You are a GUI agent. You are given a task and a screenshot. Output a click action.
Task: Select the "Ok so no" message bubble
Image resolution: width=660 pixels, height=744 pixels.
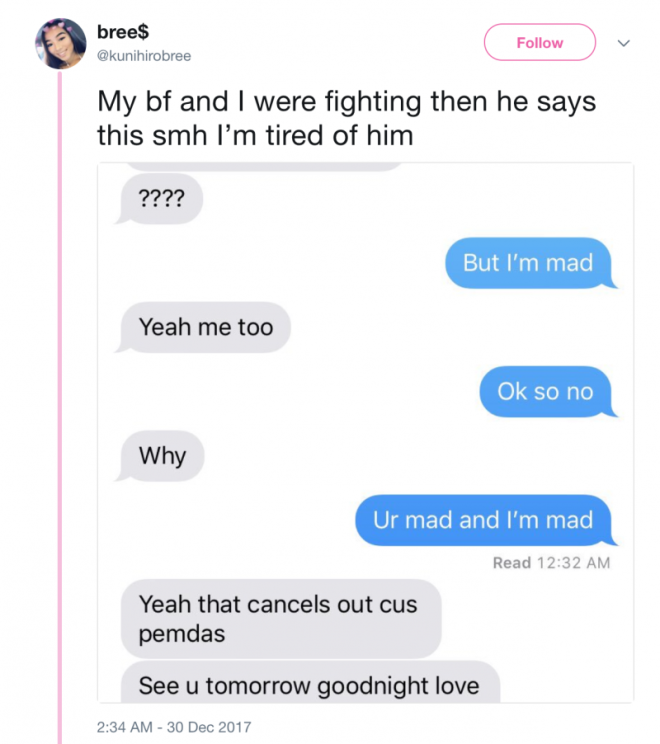point(548,392)
